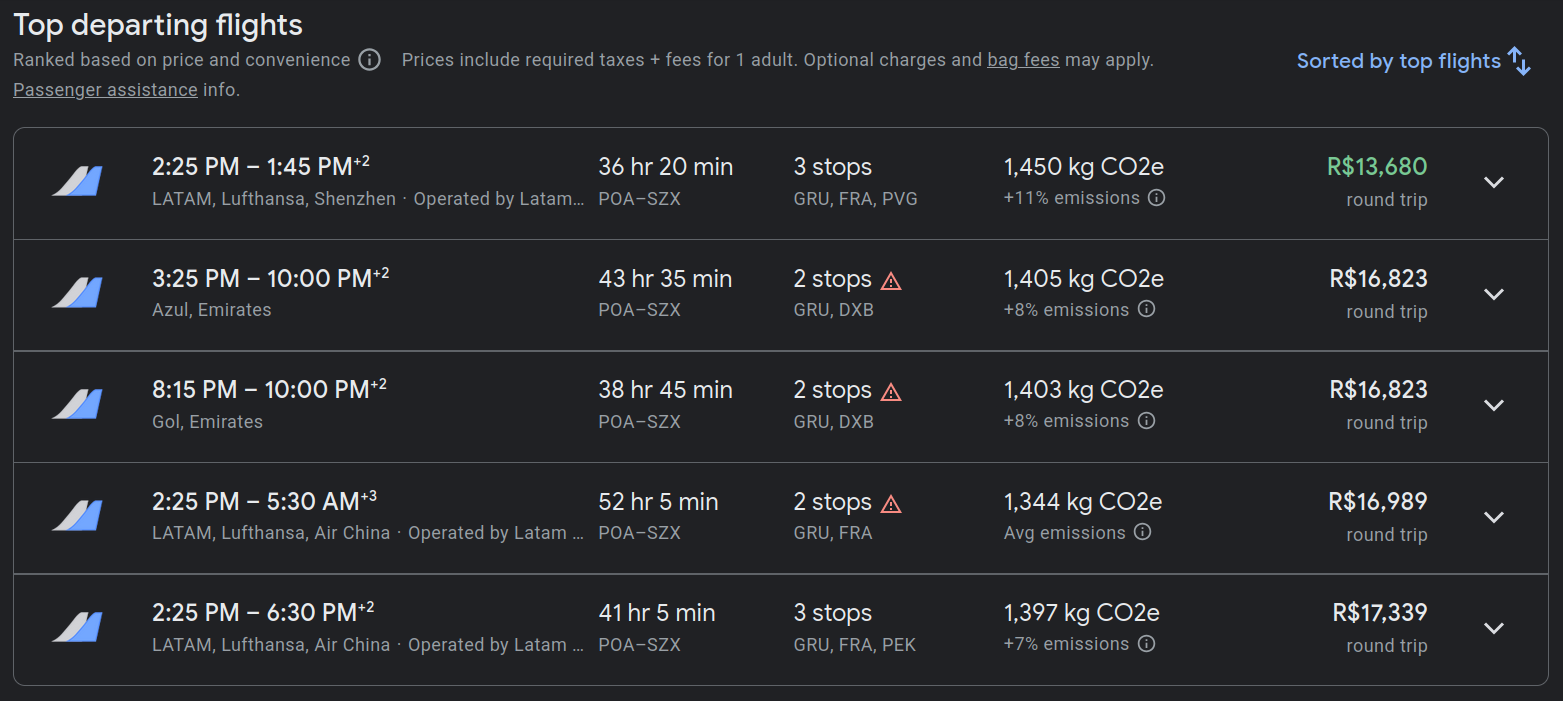Select the 2:25 PM – 6:30 PM flight row
This screenshot has width=1563, height=701.
781,629
